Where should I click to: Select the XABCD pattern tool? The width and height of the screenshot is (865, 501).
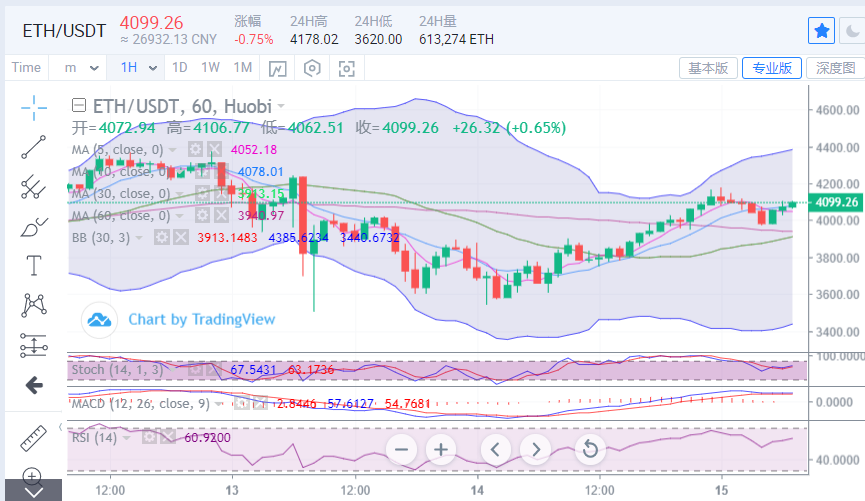(x=34, y=305)
